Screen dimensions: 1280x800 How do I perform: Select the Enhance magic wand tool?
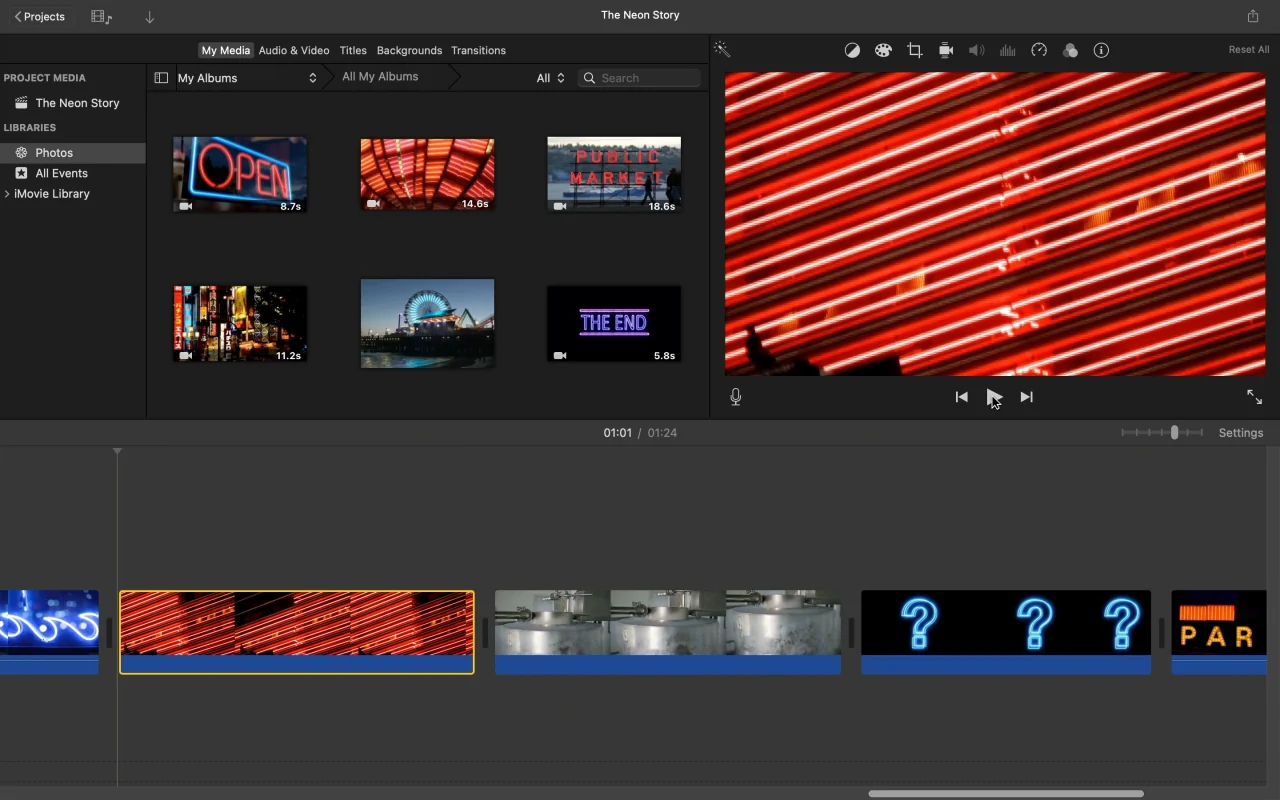721,49
